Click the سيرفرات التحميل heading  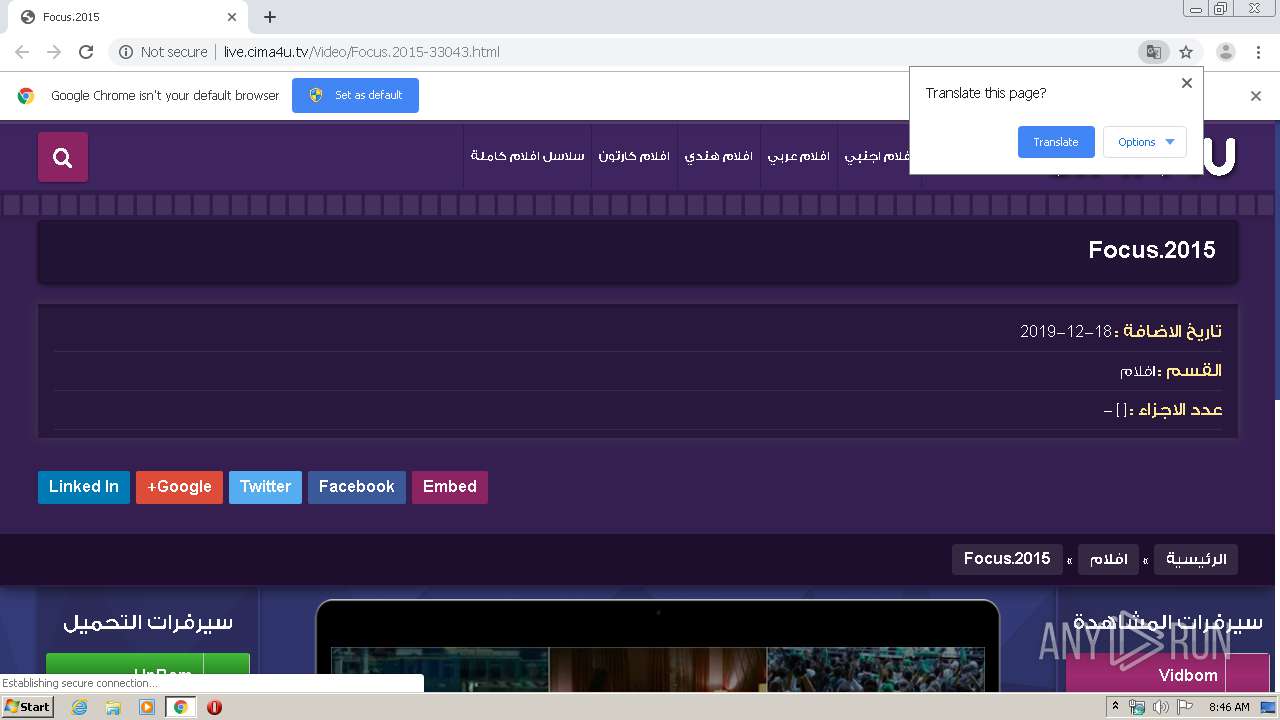(148, 622)
